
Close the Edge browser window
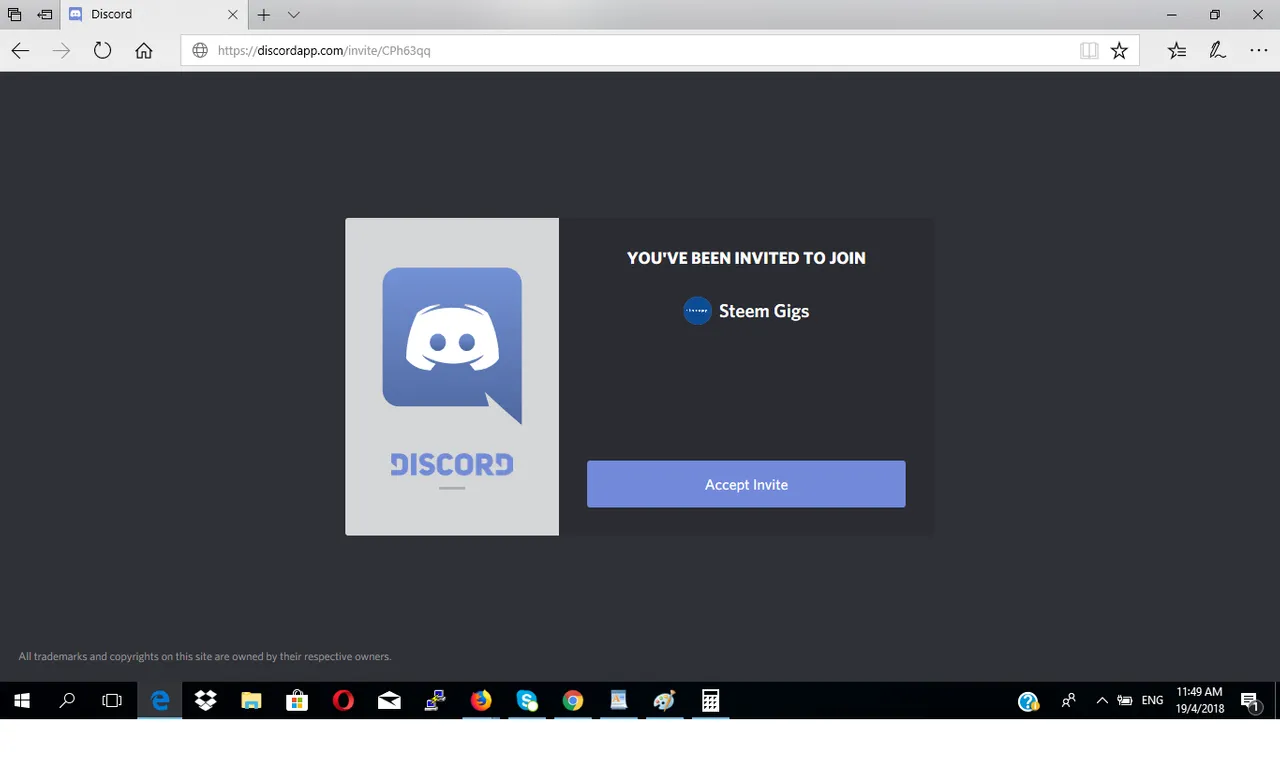pyautogui.click(x=1258, y=15)
